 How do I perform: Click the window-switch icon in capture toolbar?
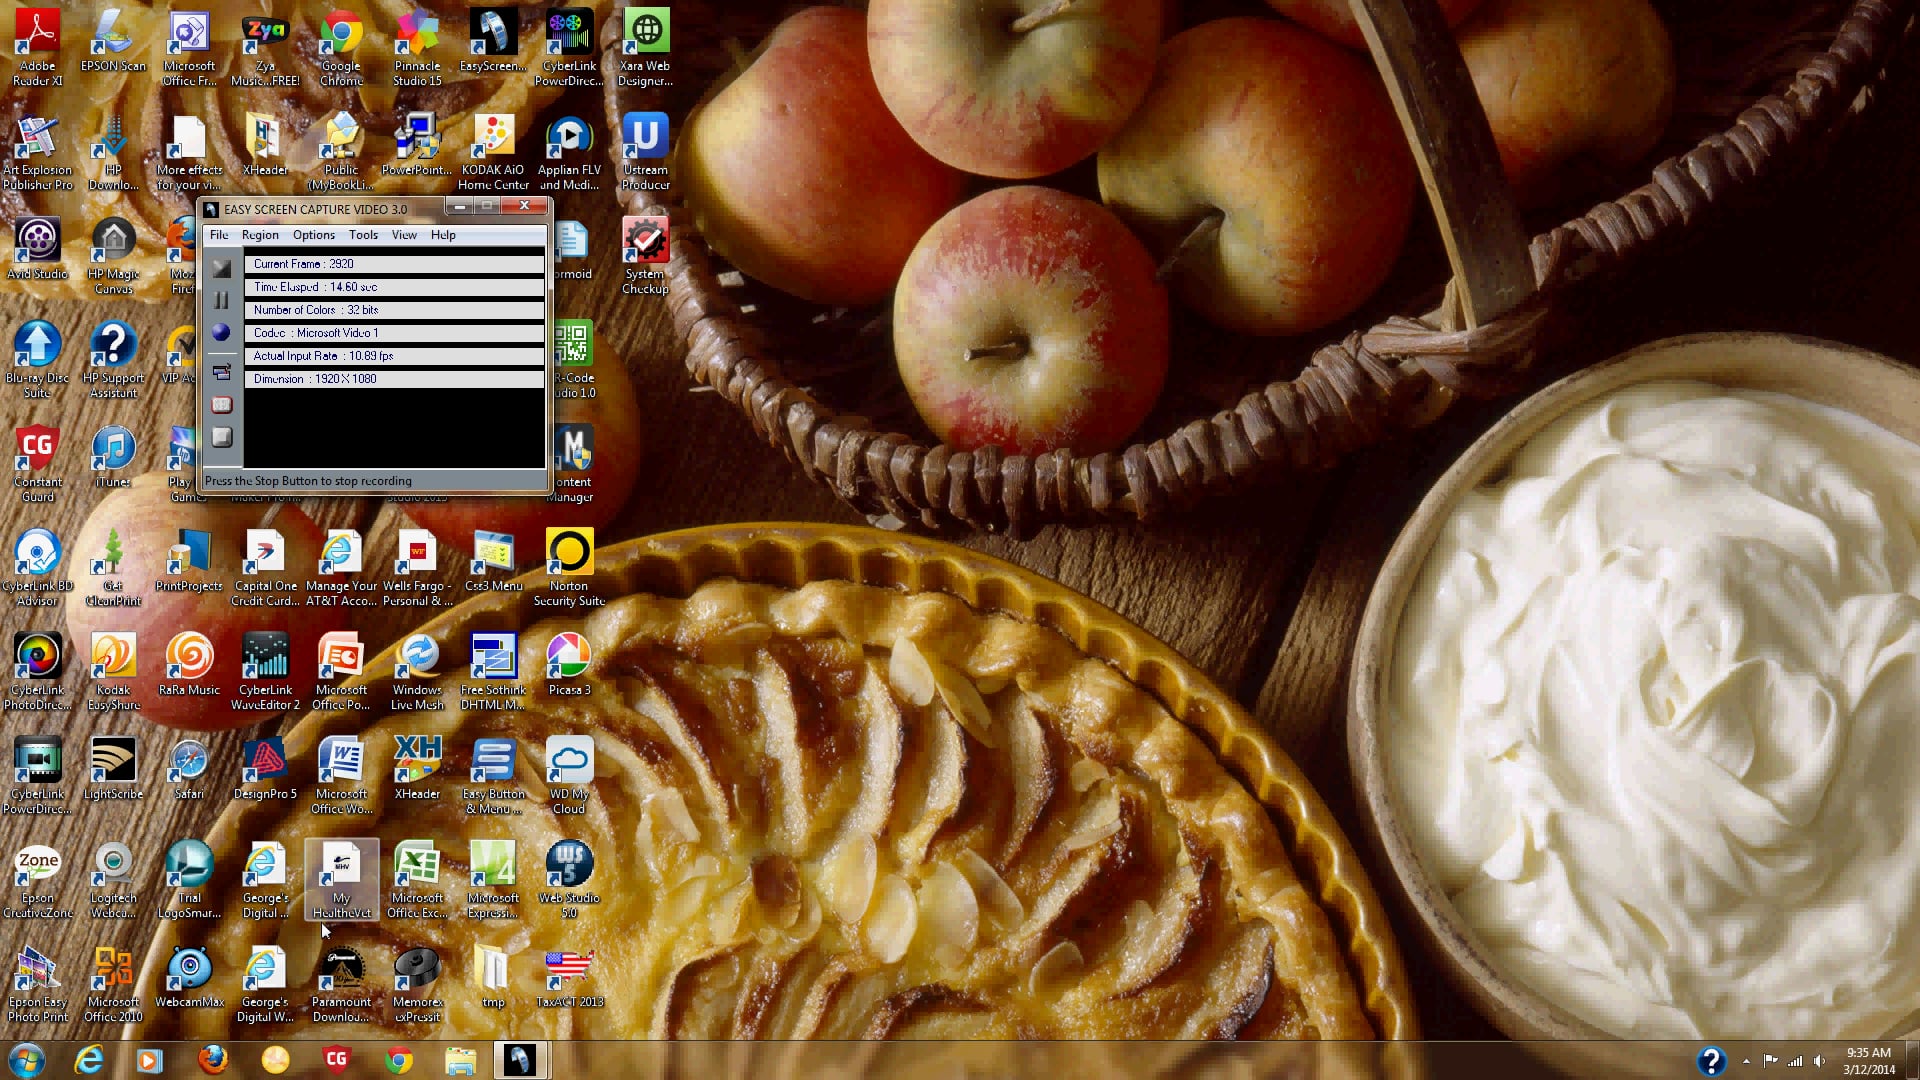click(x=222, y=373)
